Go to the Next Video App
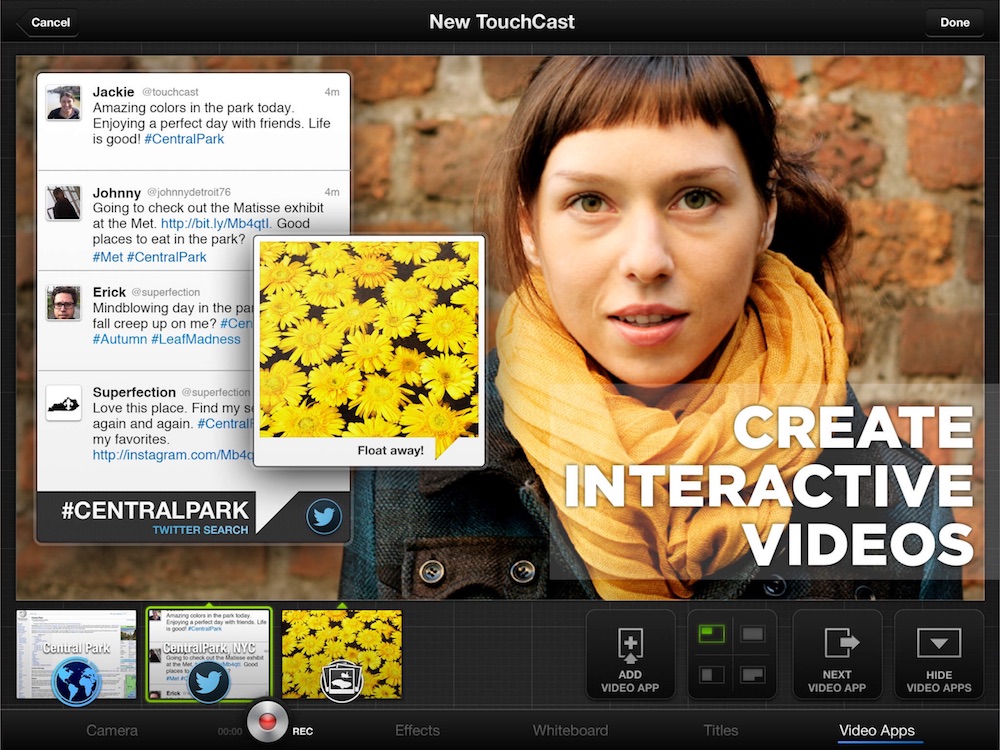The image size is (1000, 750). [837, 654]
